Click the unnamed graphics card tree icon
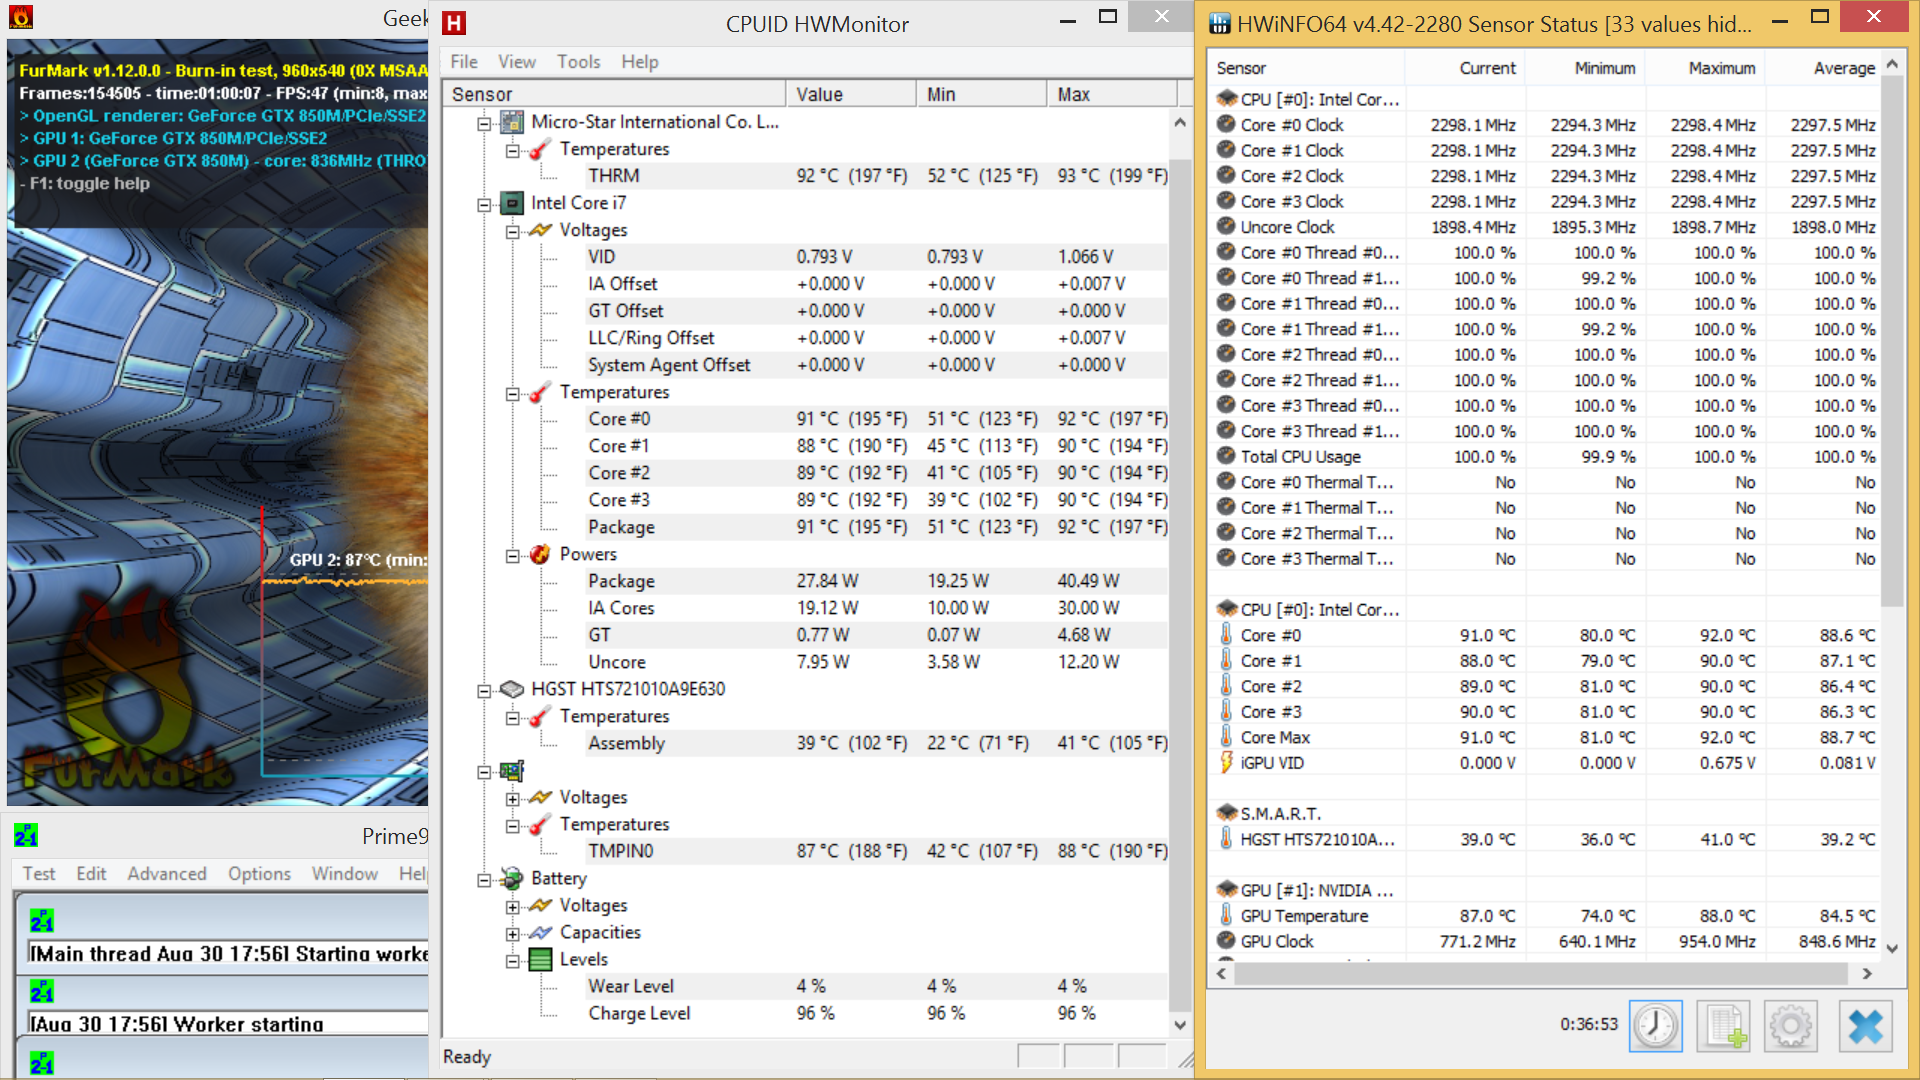Viewport: 1920px width, 1080px height. (511, 771)
